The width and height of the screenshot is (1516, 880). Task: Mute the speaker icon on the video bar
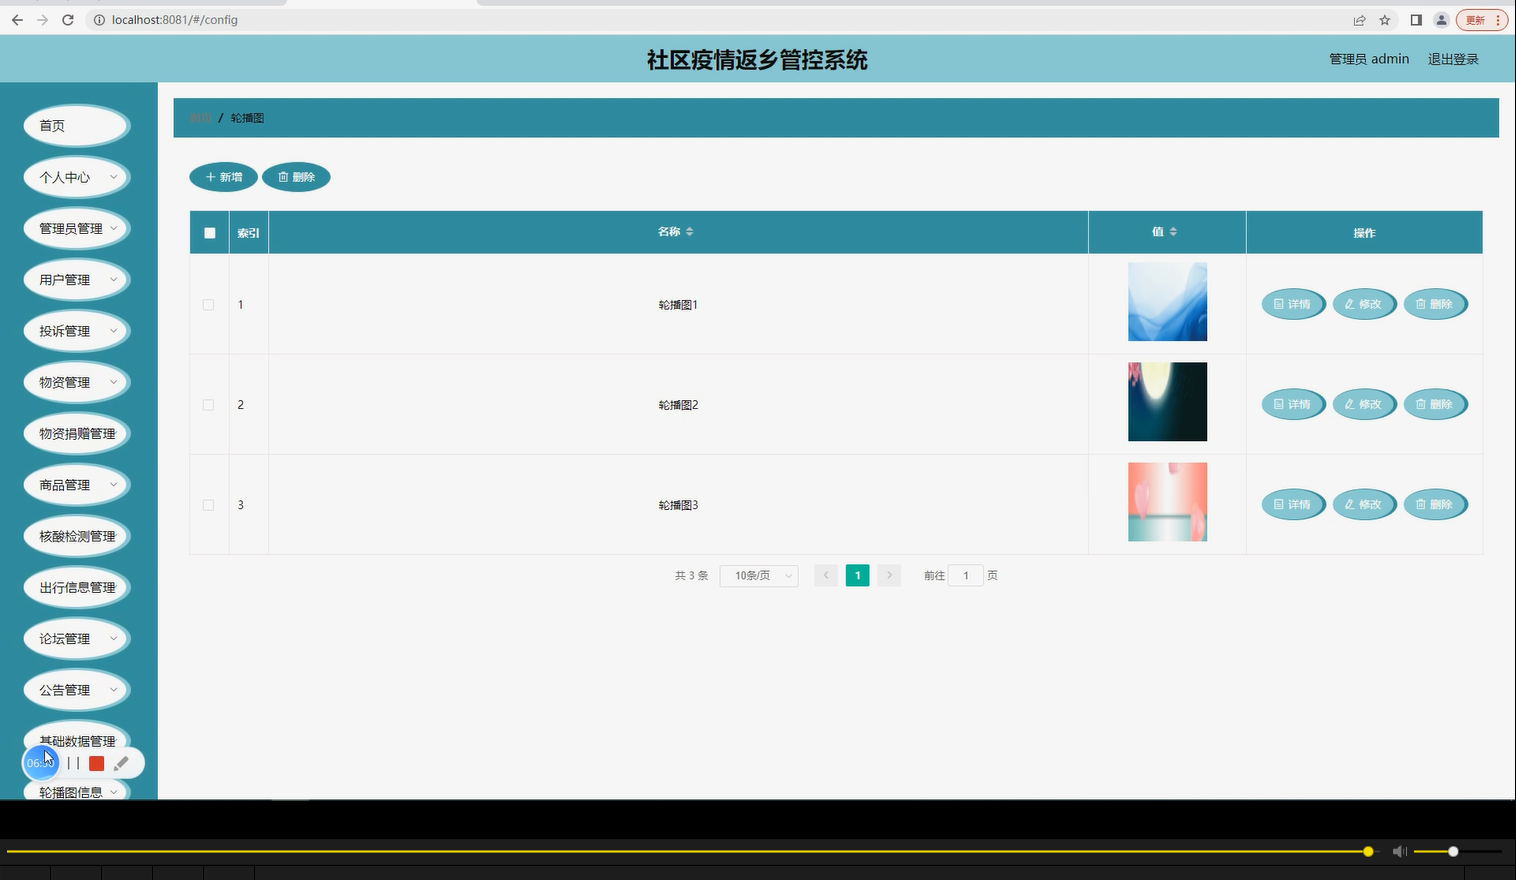[1399, 851]
